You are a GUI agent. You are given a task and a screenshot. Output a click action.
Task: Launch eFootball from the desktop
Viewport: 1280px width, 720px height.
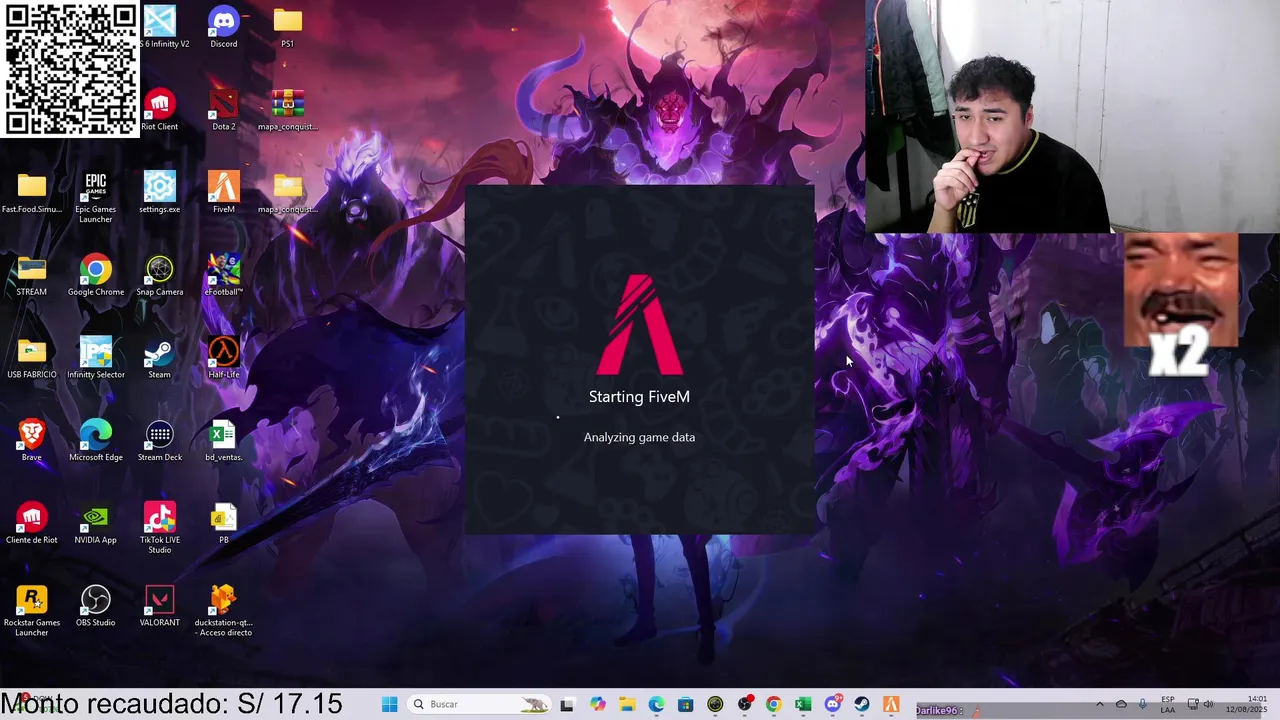[223, 275]
